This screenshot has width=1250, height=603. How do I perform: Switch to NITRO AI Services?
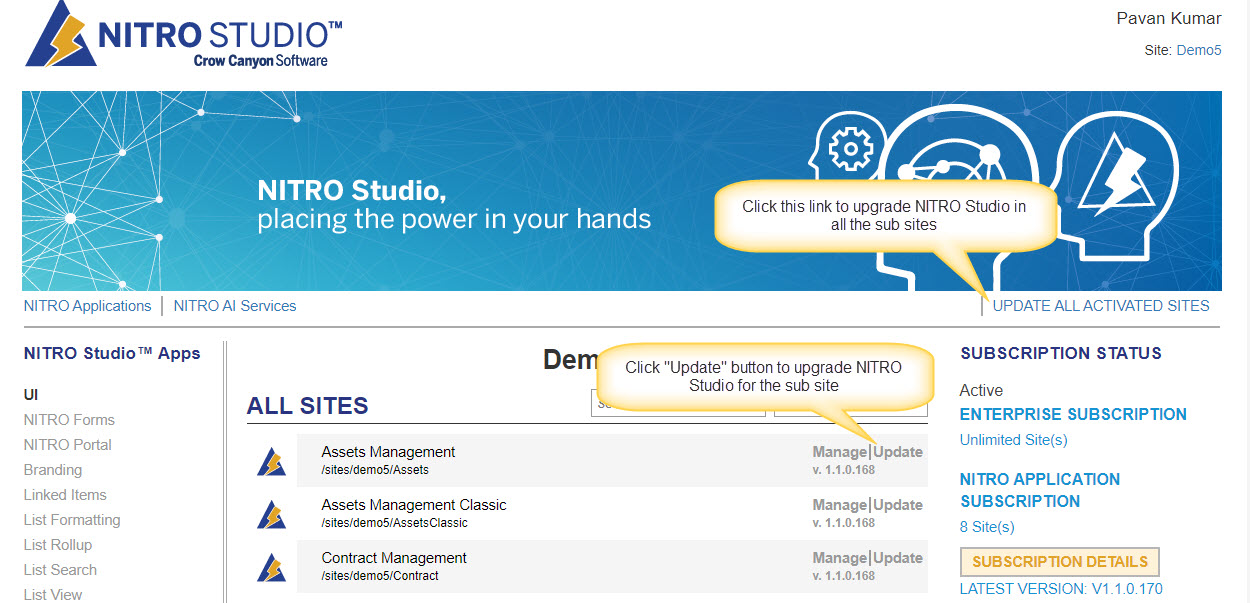235,306
